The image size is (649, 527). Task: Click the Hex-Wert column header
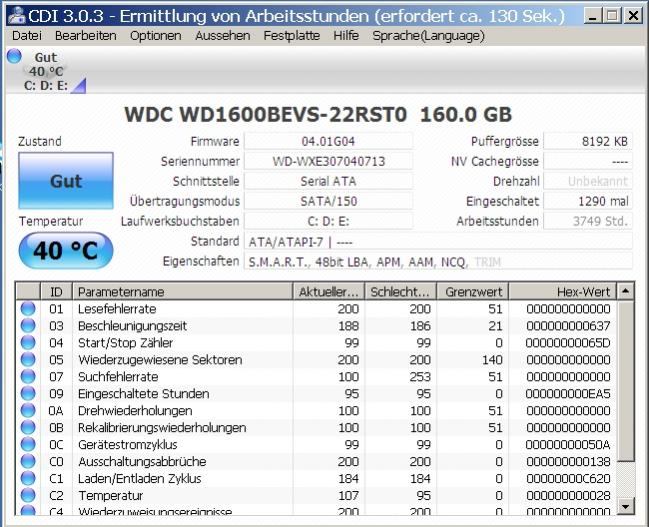coord(562,292)
